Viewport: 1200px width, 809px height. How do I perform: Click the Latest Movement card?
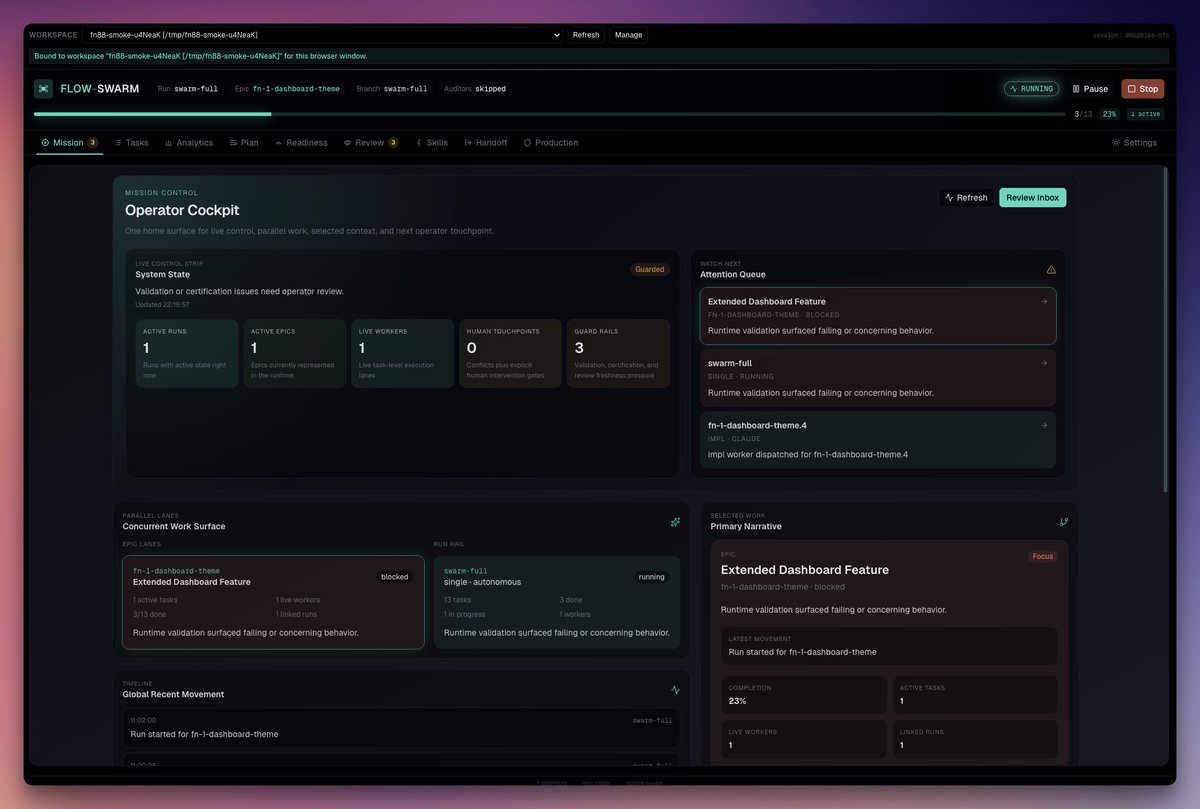889,646
